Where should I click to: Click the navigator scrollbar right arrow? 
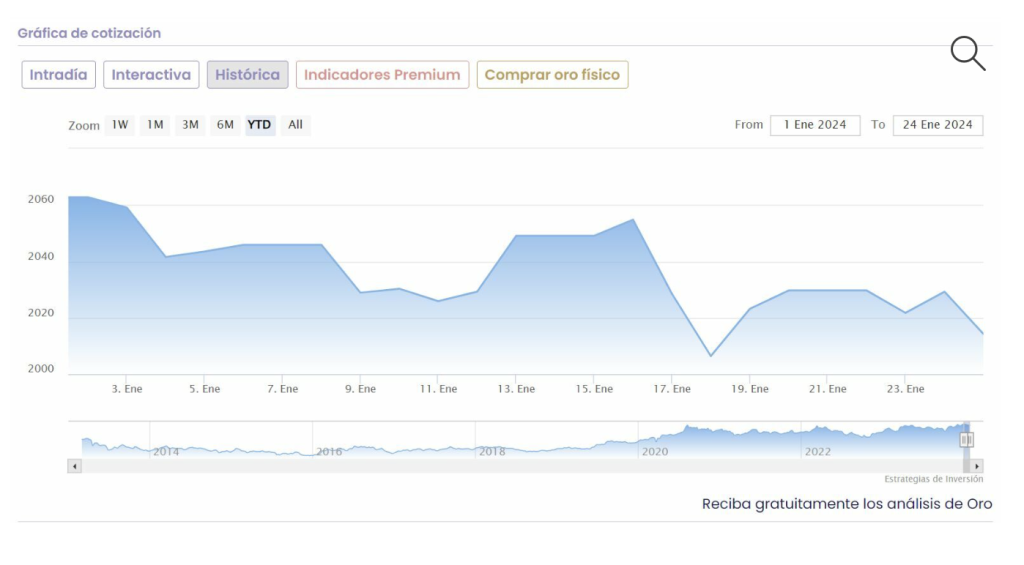(977, 466)
